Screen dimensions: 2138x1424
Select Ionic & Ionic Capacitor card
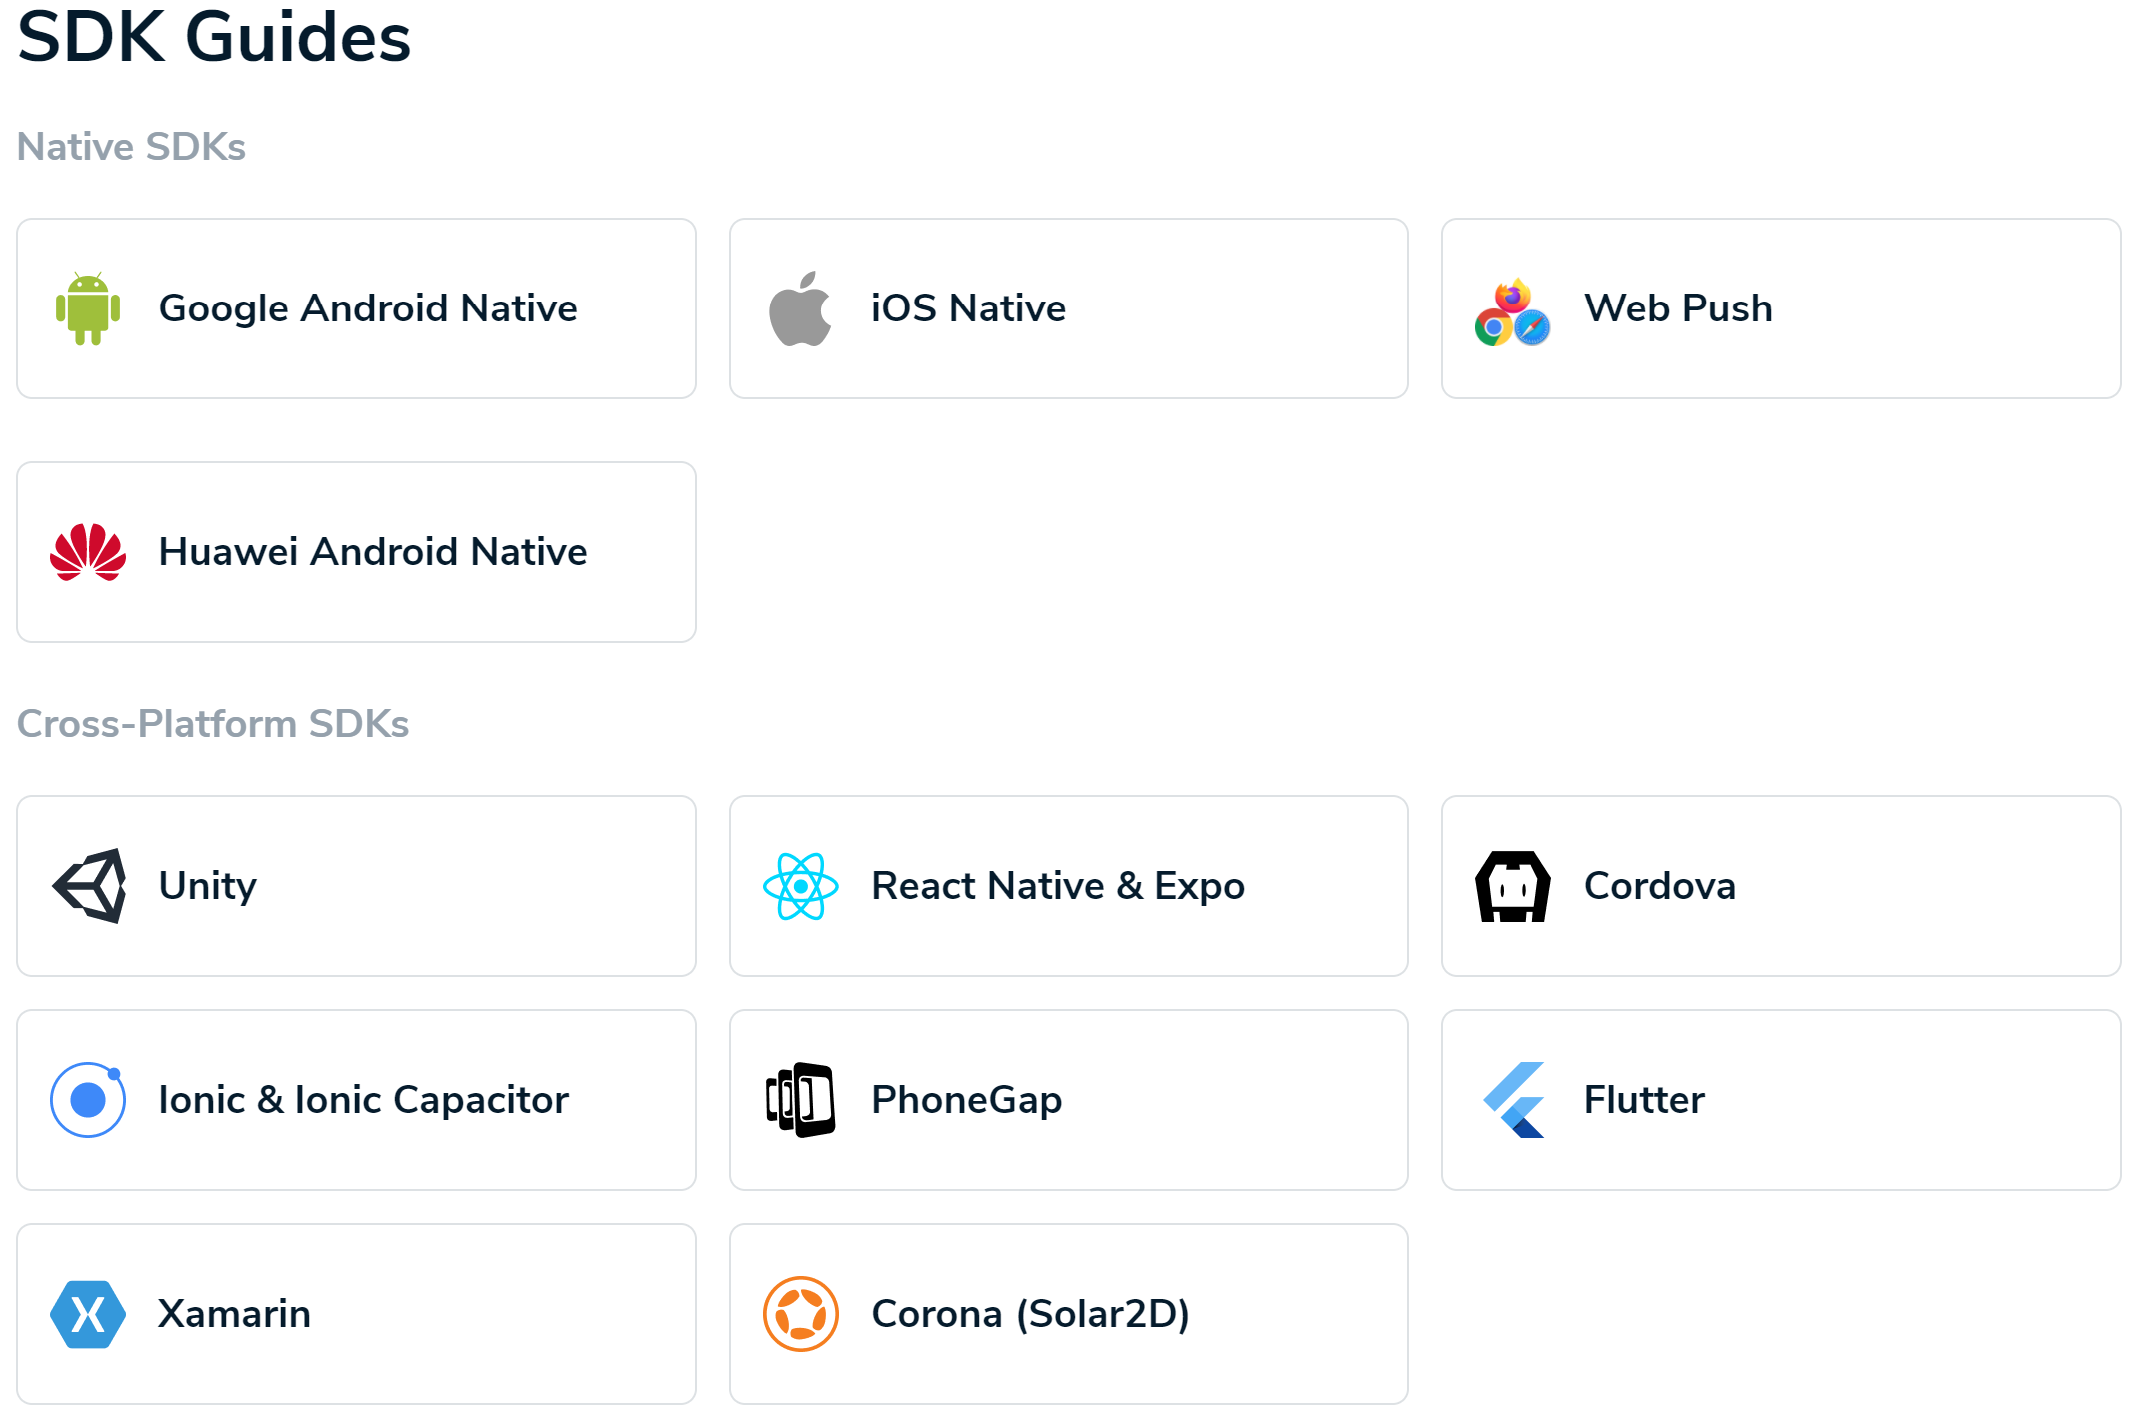pos(356,1100)
